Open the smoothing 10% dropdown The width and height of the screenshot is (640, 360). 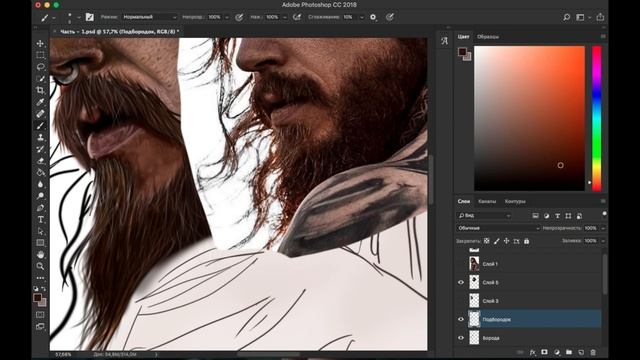[361, 17]
